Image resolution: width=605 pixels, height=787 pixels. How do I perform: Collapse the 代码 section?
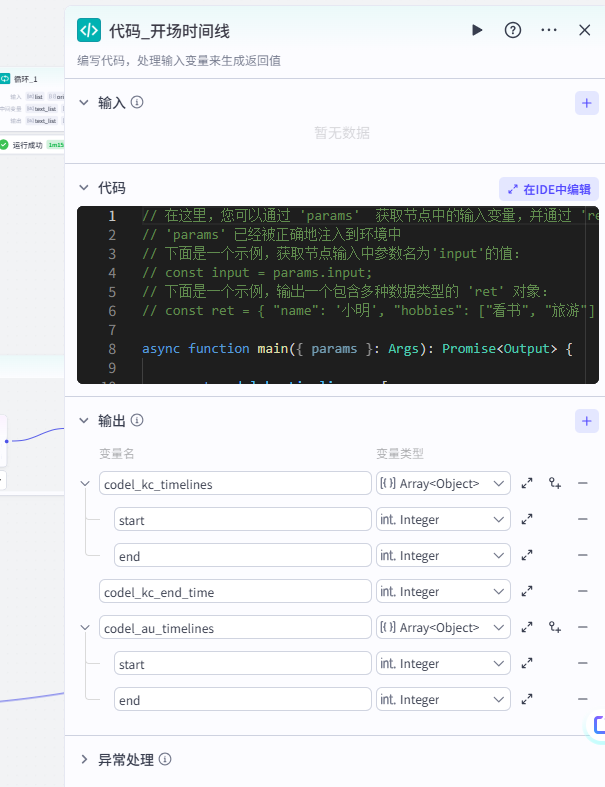point(84,188)
